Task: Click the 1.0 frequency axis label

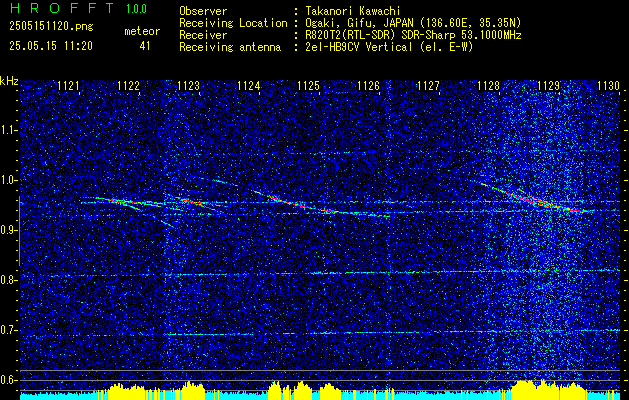Action: tap(8, 180)
